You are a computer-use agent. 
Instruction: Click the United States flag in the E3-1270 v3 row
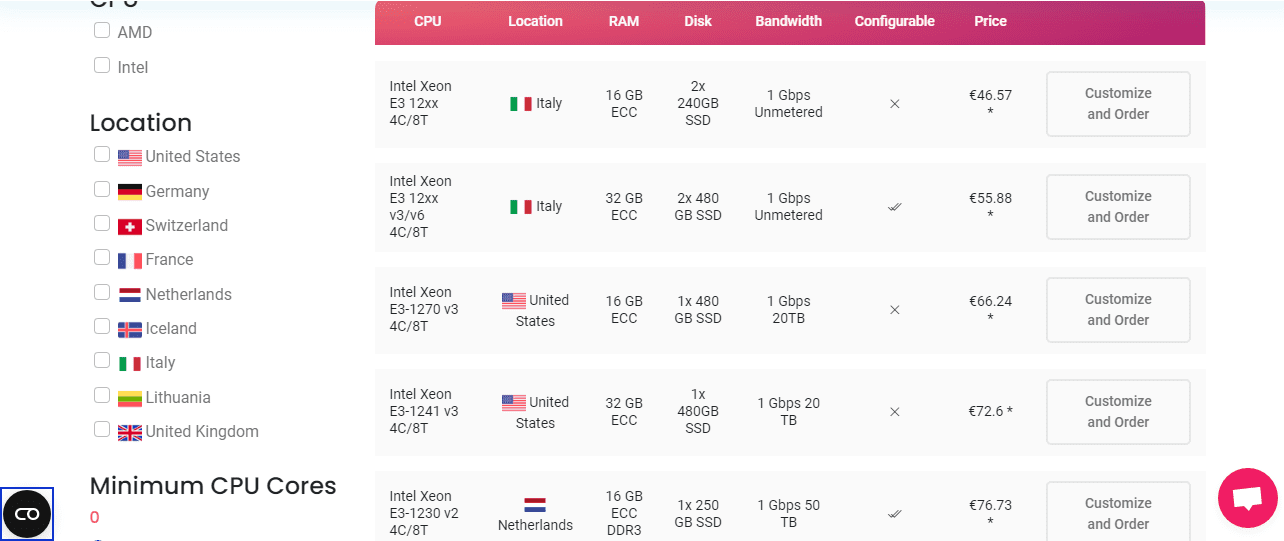point(514,300)
